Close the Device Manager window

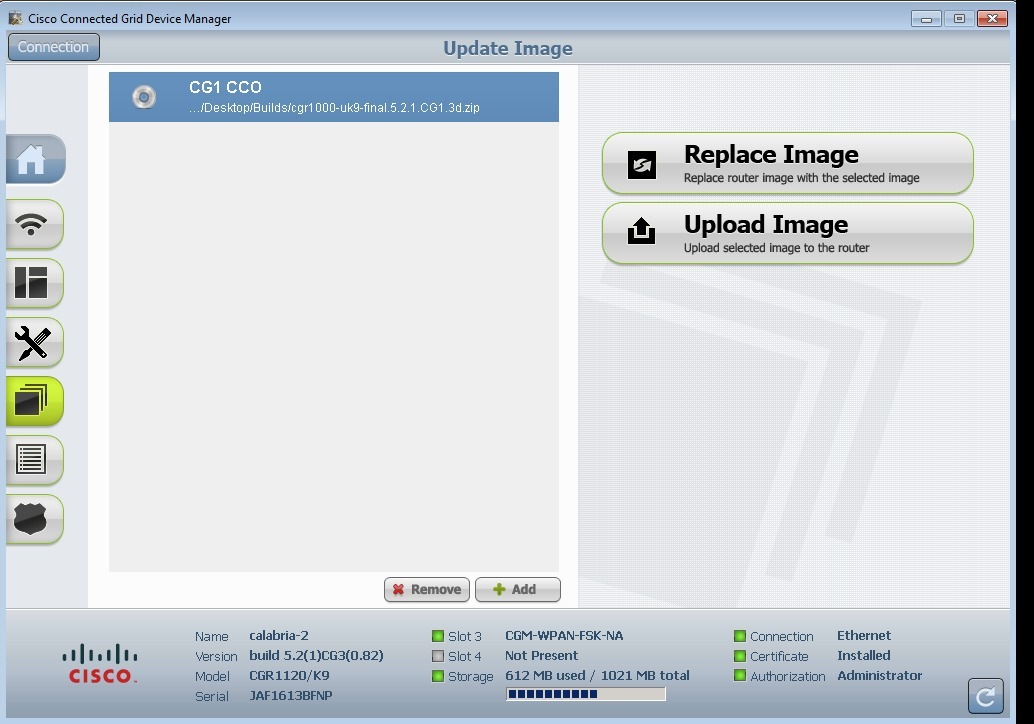click(992, 19)
